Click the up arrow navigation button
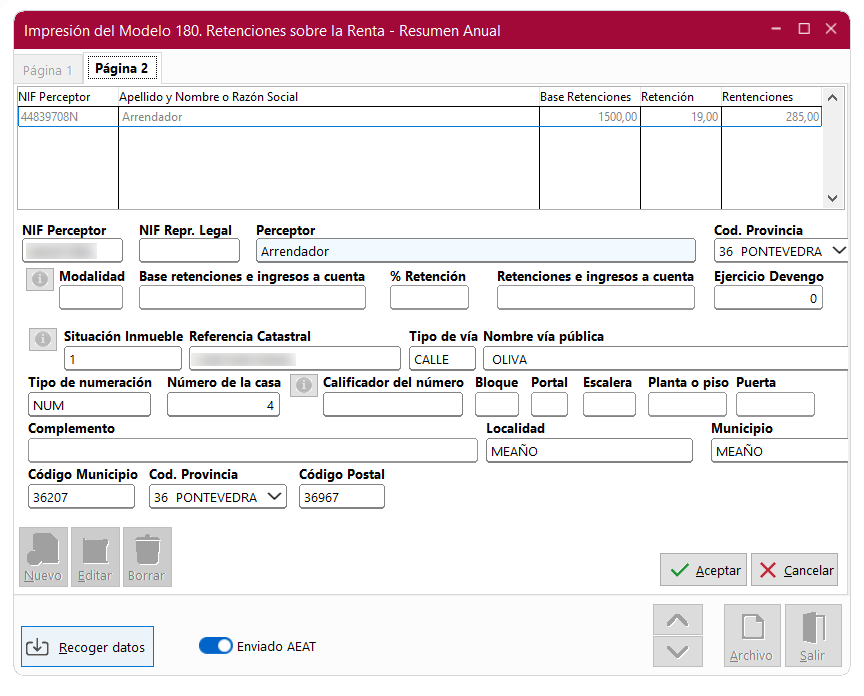Screen dimensions: 864x696 [677, 620]
